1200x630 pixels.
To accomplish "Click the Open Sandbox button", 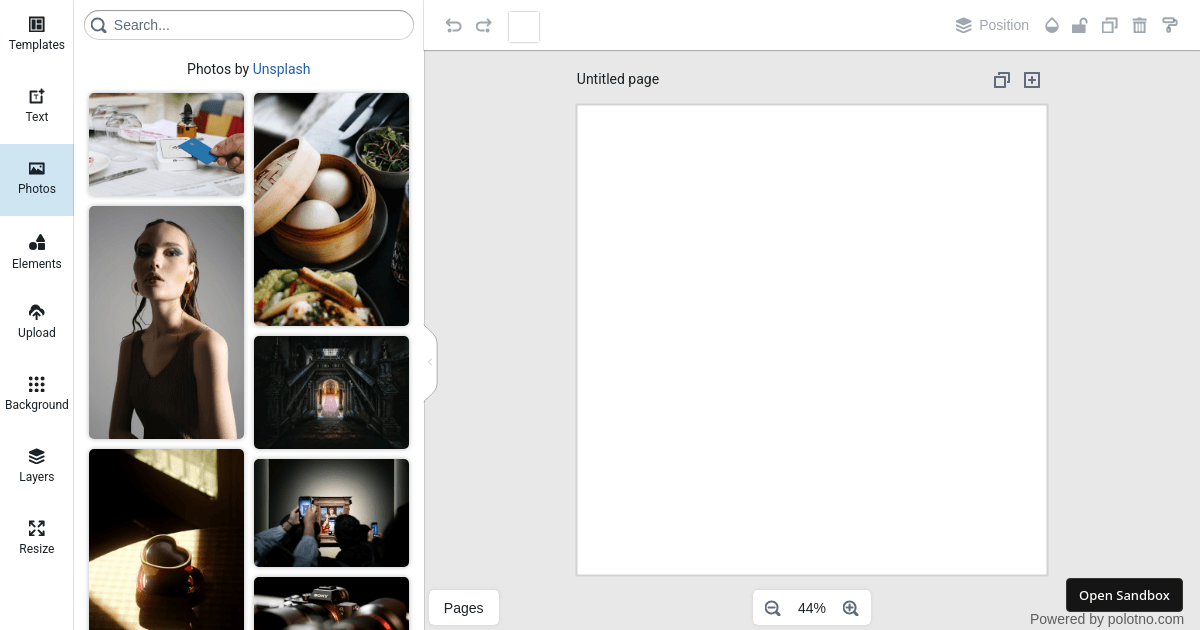I will pos(1124,595).
